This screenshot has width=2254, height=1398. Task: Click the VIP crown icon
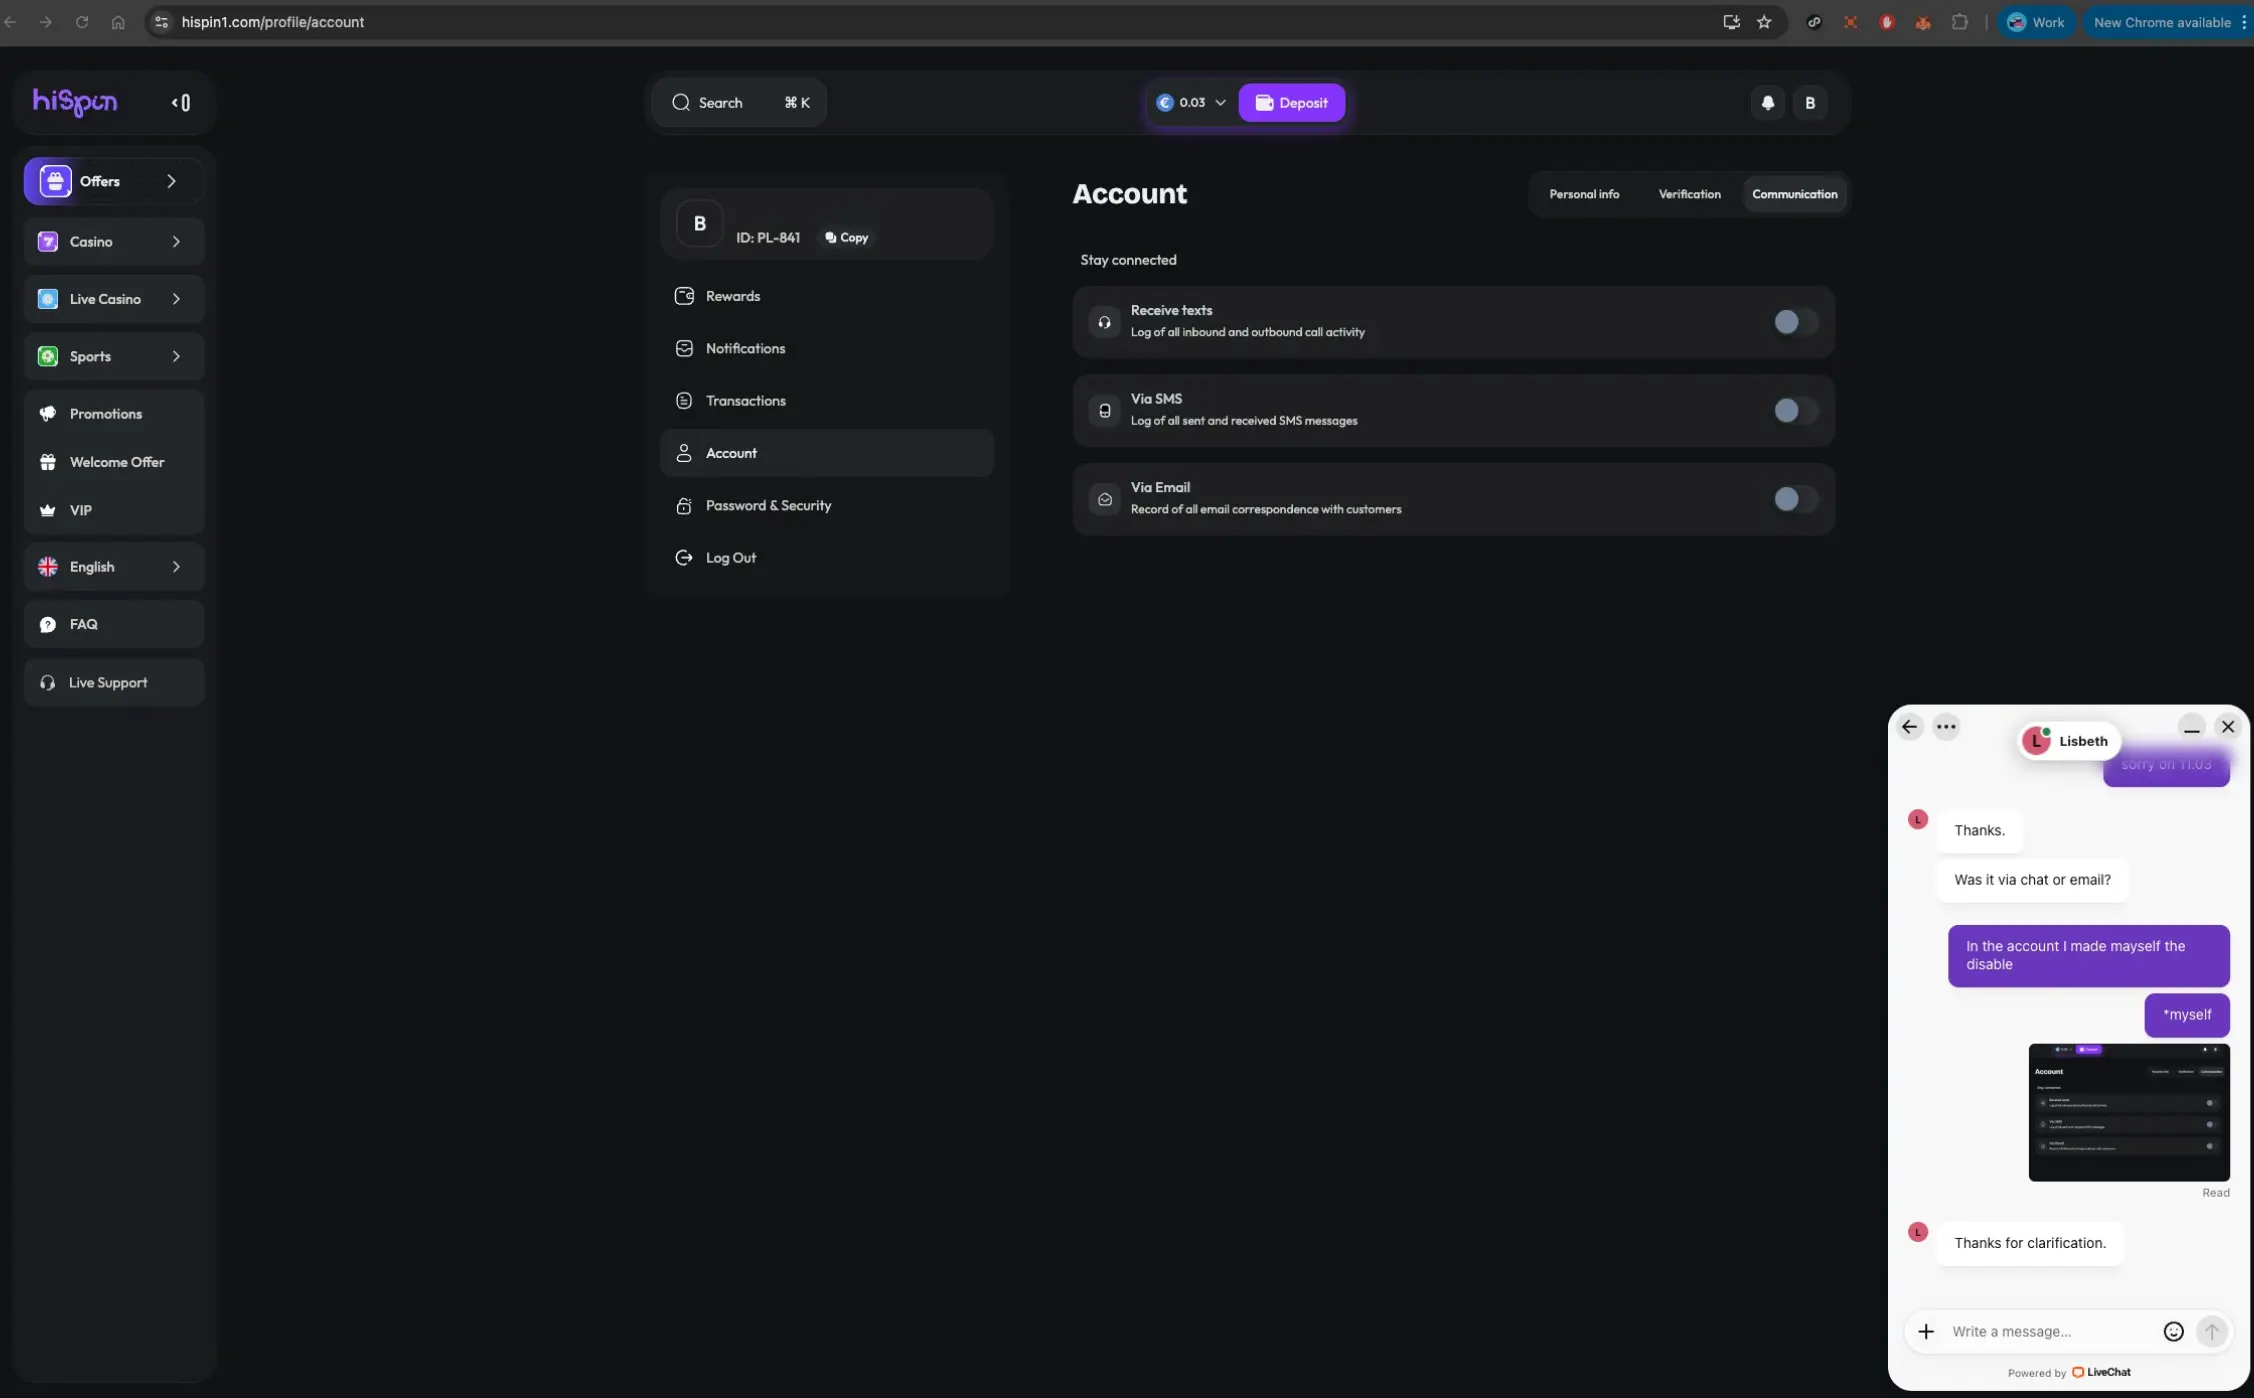click(48, 510)
